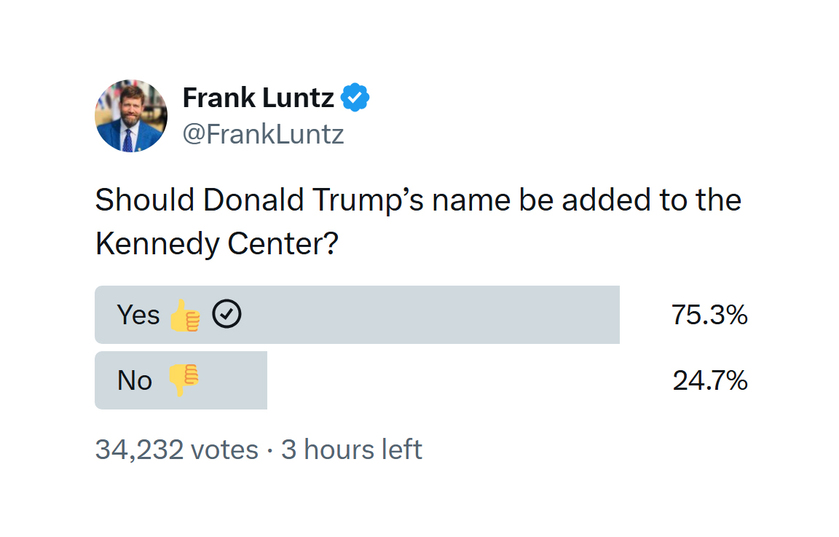Open the @FrankLuntz handle link
This screenshot has width=839, height=537.
262,135
